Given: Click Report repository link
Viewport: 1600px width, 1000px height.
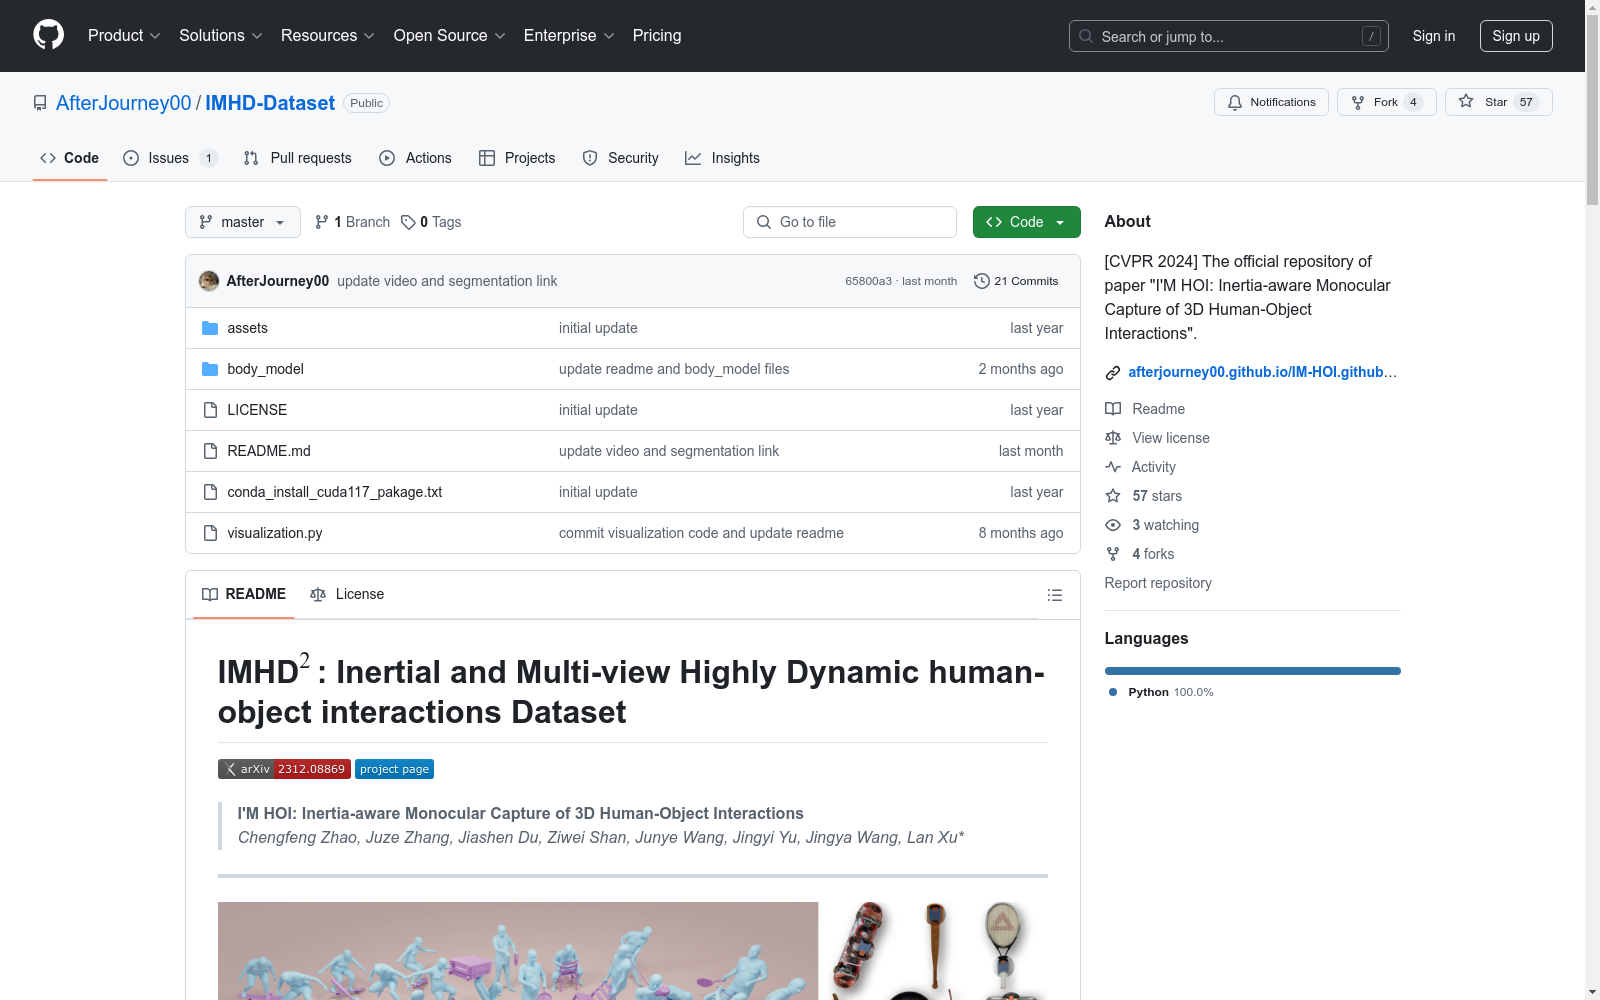Looking at the screenshot, I should [1158, 583].
